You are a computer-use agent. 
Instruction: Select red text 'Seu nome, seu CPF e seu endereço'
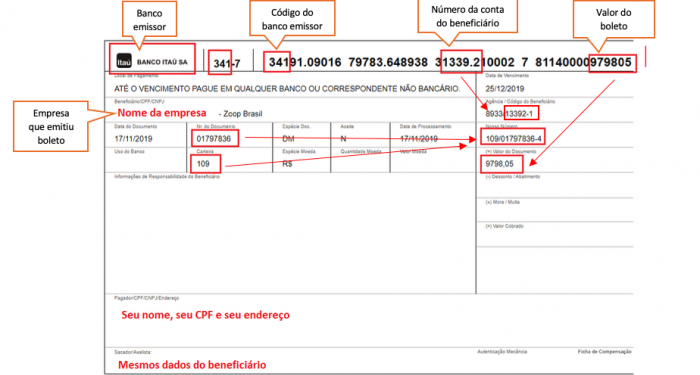pos(205,315)
